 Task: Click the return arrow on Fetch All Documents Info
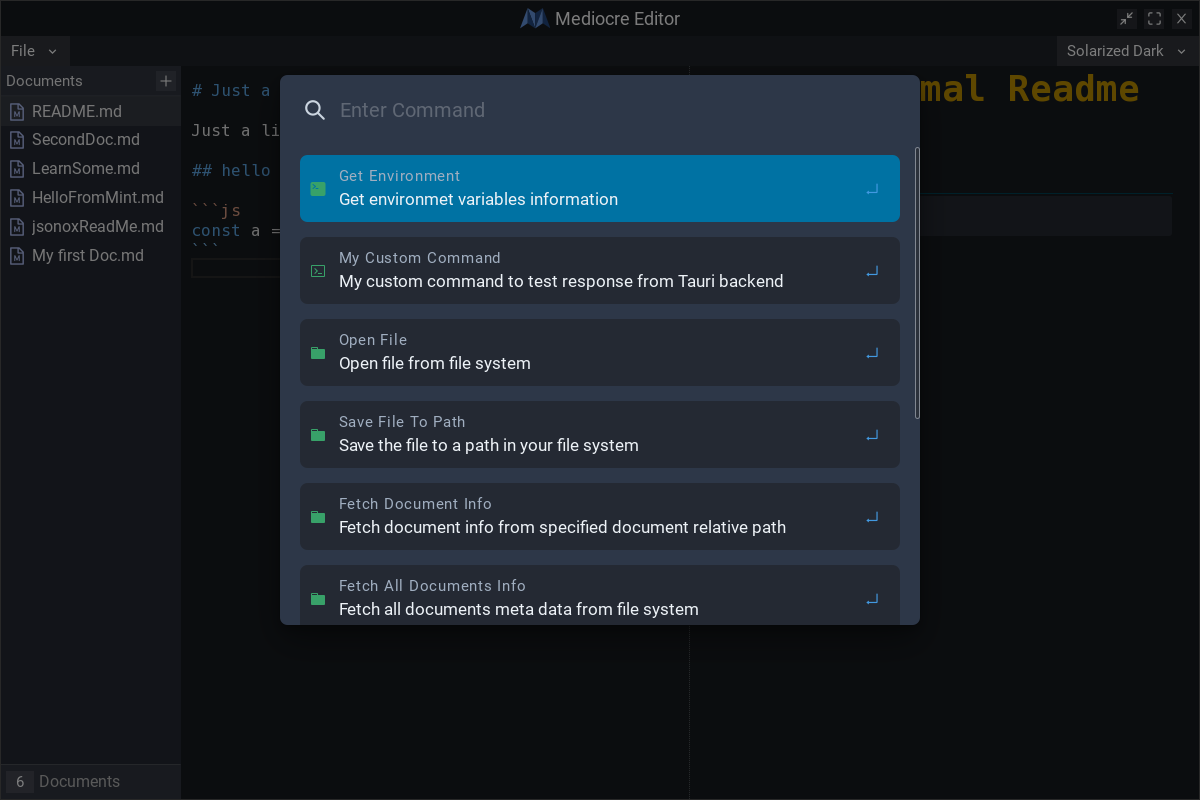872,598
